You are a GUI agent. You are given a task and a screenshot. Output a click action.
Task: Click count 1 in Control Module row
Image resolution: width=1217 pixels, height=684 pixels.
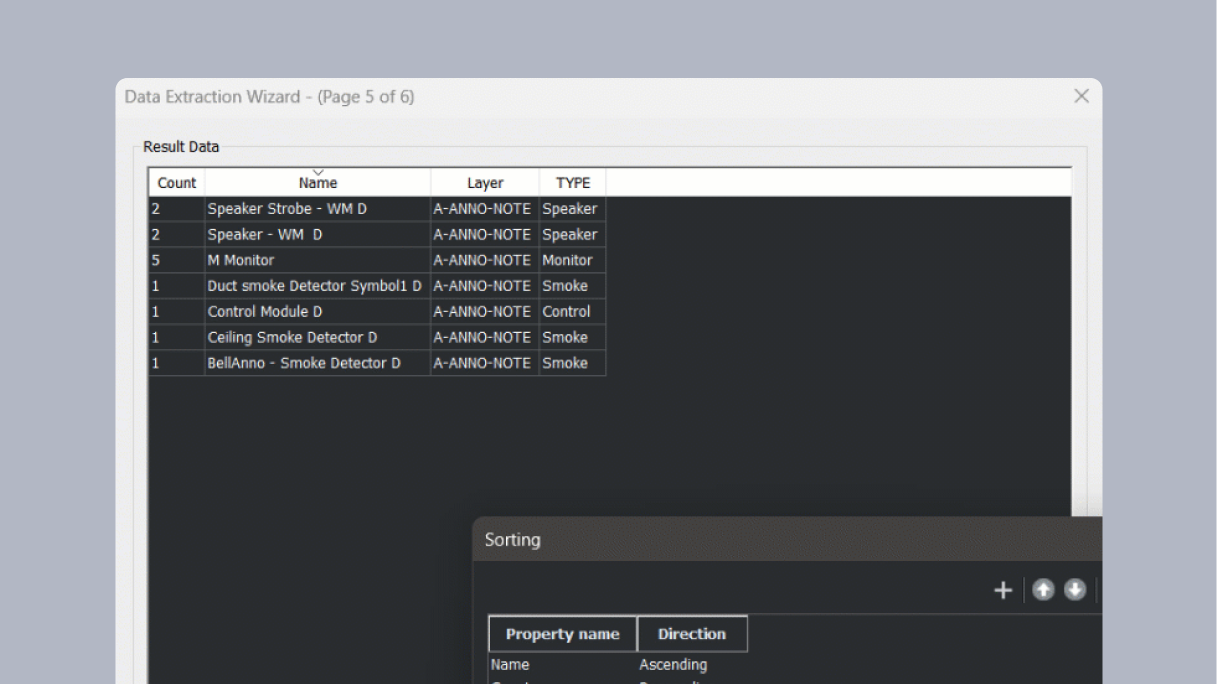click(x=177, y=312)
